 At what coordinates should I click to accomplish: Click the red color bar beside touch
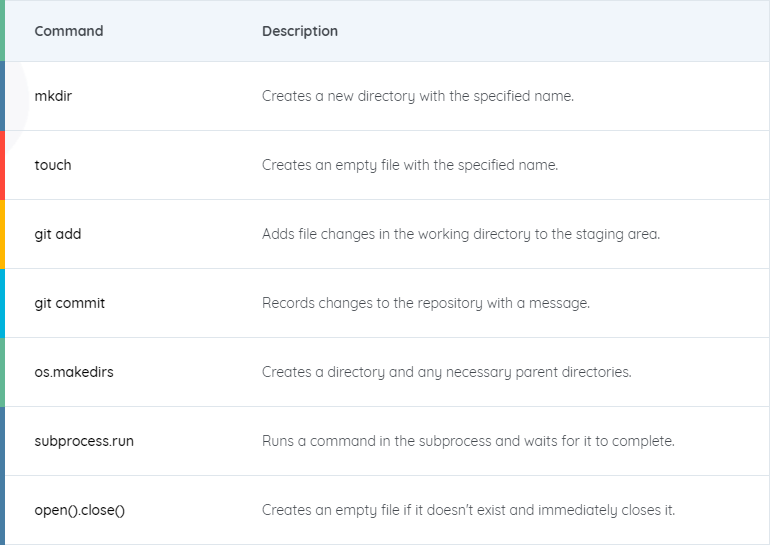2,165
